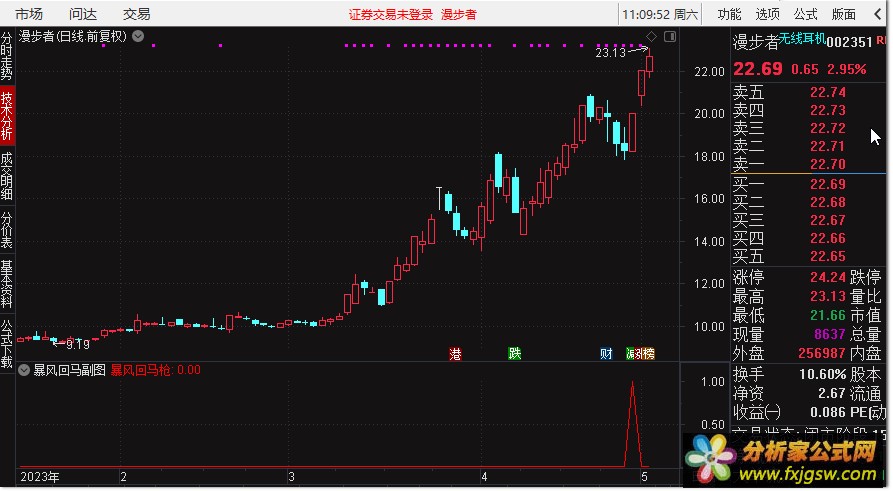Screen dimensions: 893x491
Task: Click the 涨停 value 24.24
Action: pos(828,277)
